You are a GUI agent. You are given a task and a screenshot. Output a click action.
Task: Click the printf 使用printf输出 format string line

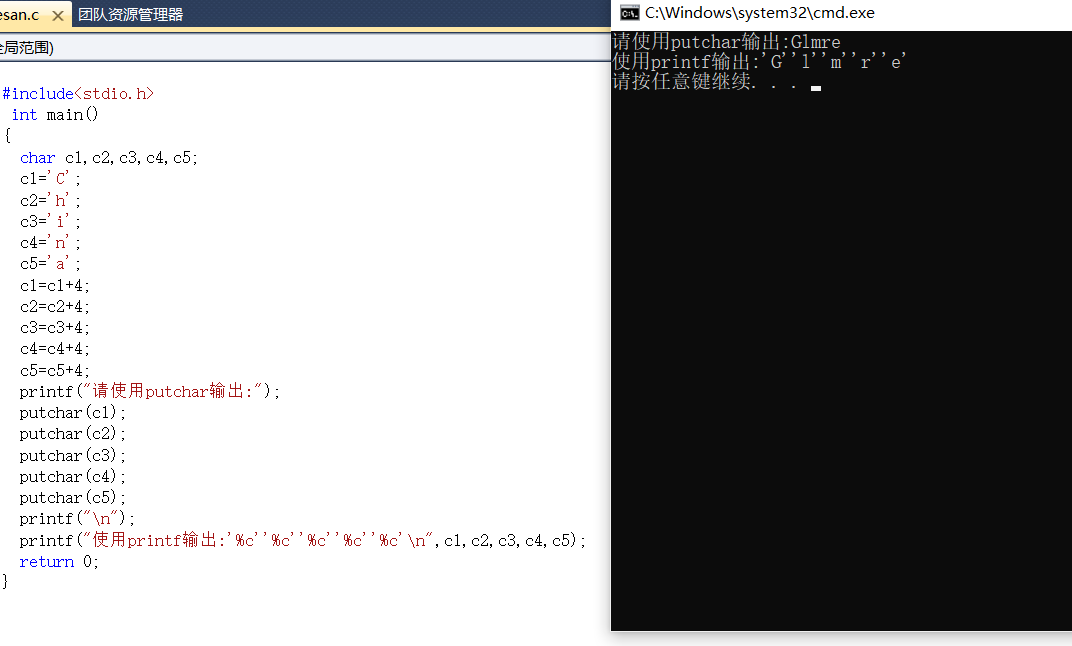point(303,540)
